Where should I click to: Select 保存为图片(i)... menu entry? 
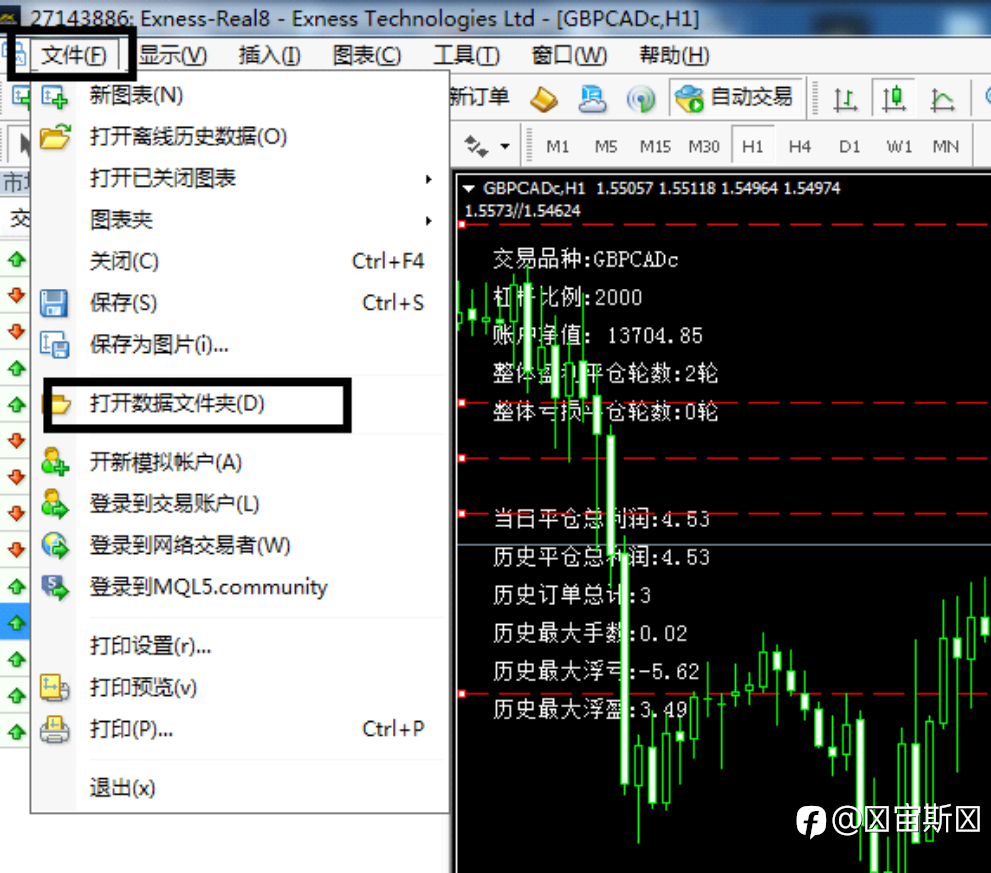(x=240, y=345)
